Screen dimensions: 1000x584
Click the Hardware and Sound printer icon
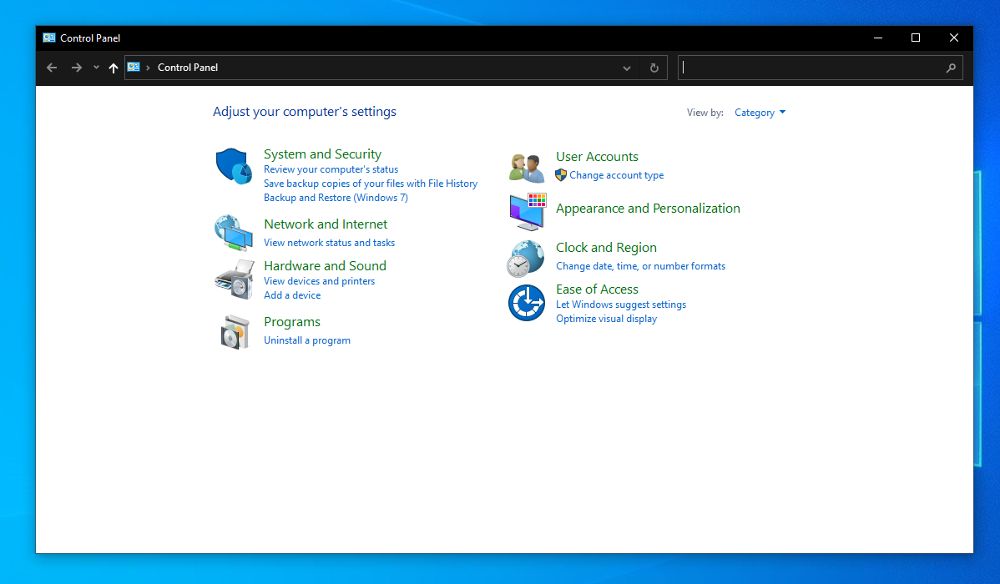click(234, 279)
